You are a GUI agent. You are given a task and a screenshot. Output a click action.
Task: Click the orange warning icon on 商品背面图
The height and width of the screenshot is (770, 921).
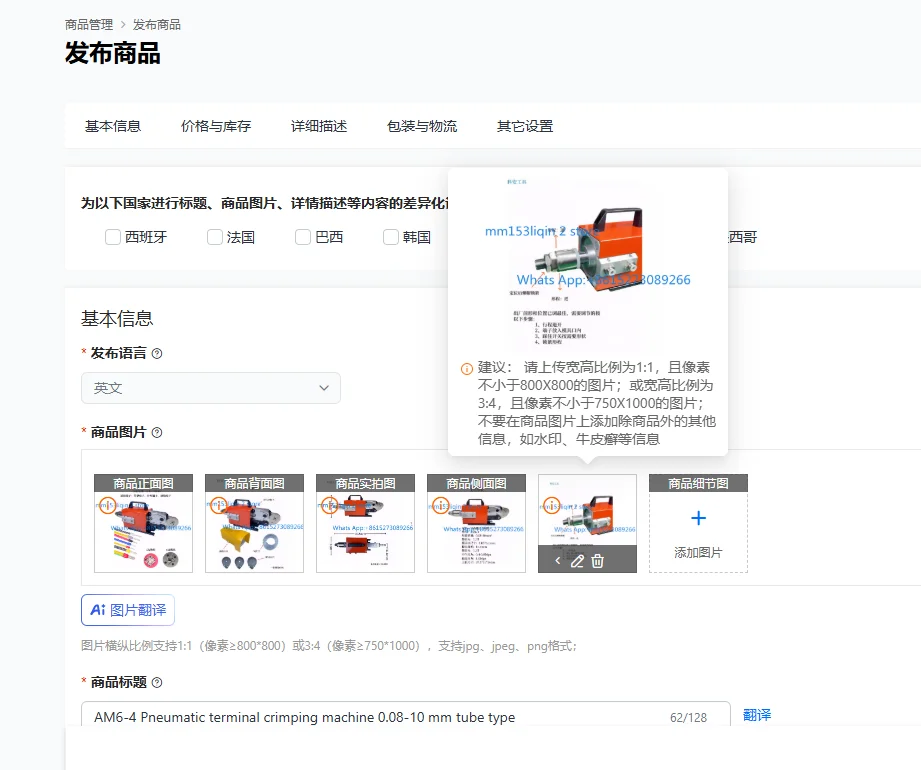coord(219,505)
